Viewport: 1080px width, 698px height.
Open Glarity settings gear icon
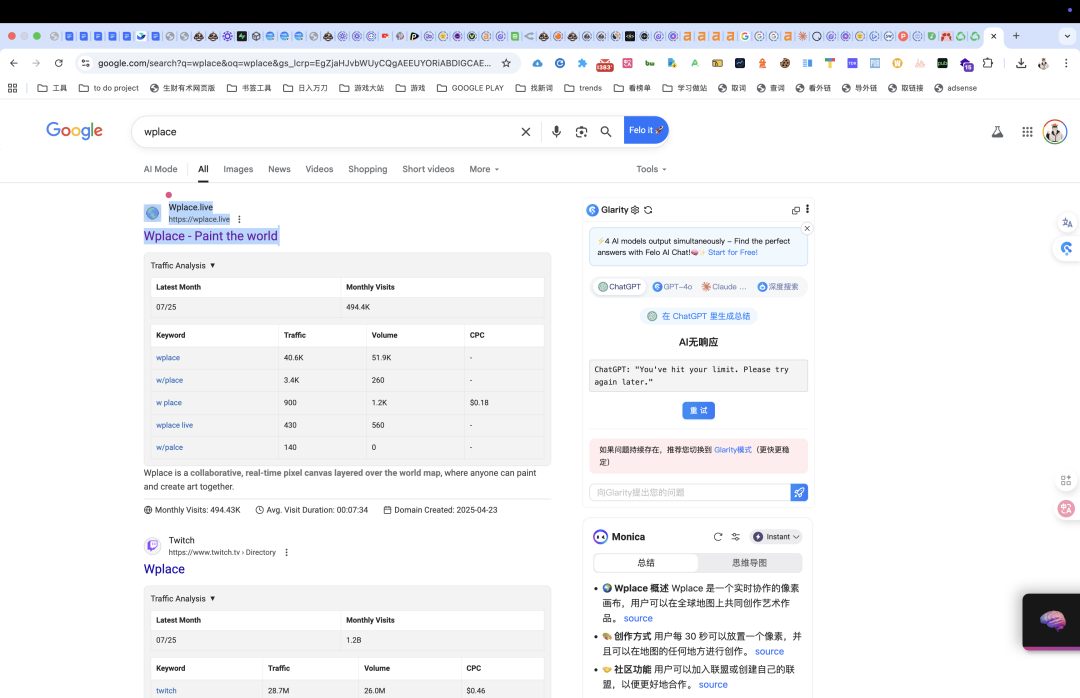(x=635, y=210)
